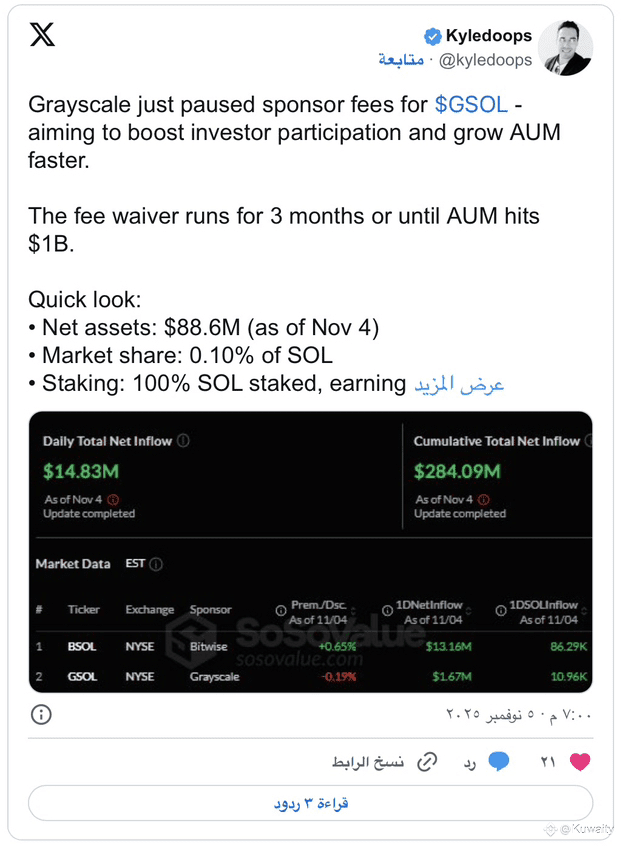Viewport: 622px width, 846px height.
Task: Click the red alert icon under $14.83M
Action: [x=113, y=499]
